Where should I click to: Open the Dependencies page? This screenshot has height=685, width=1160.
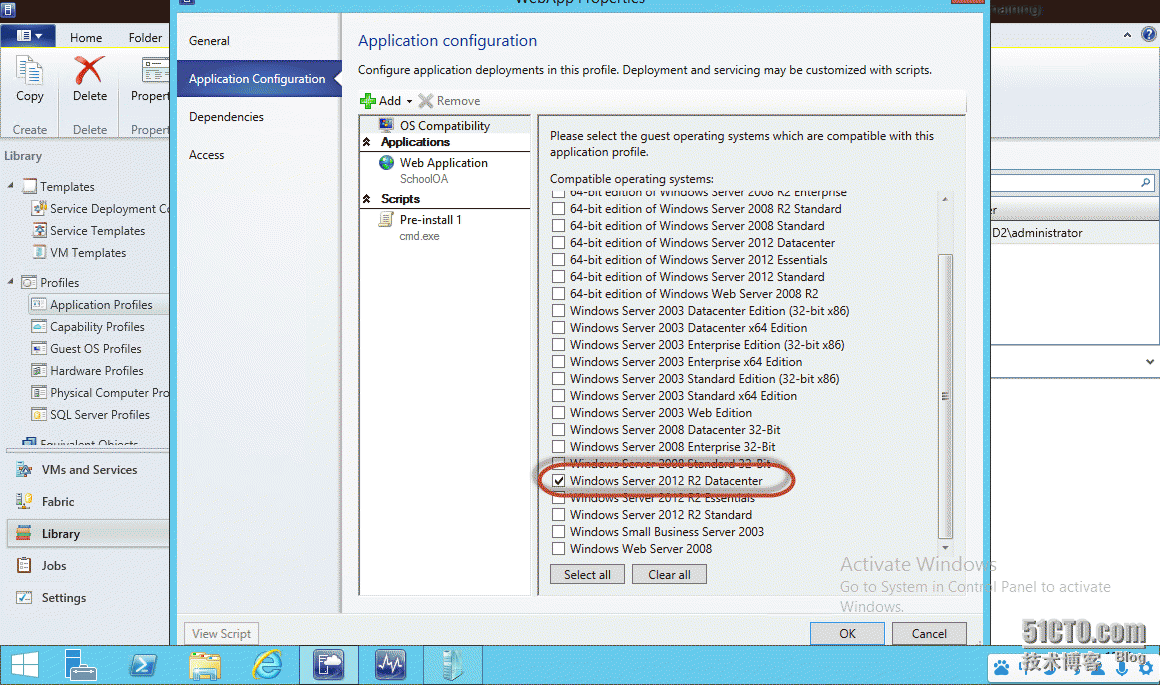click(226, 117)
